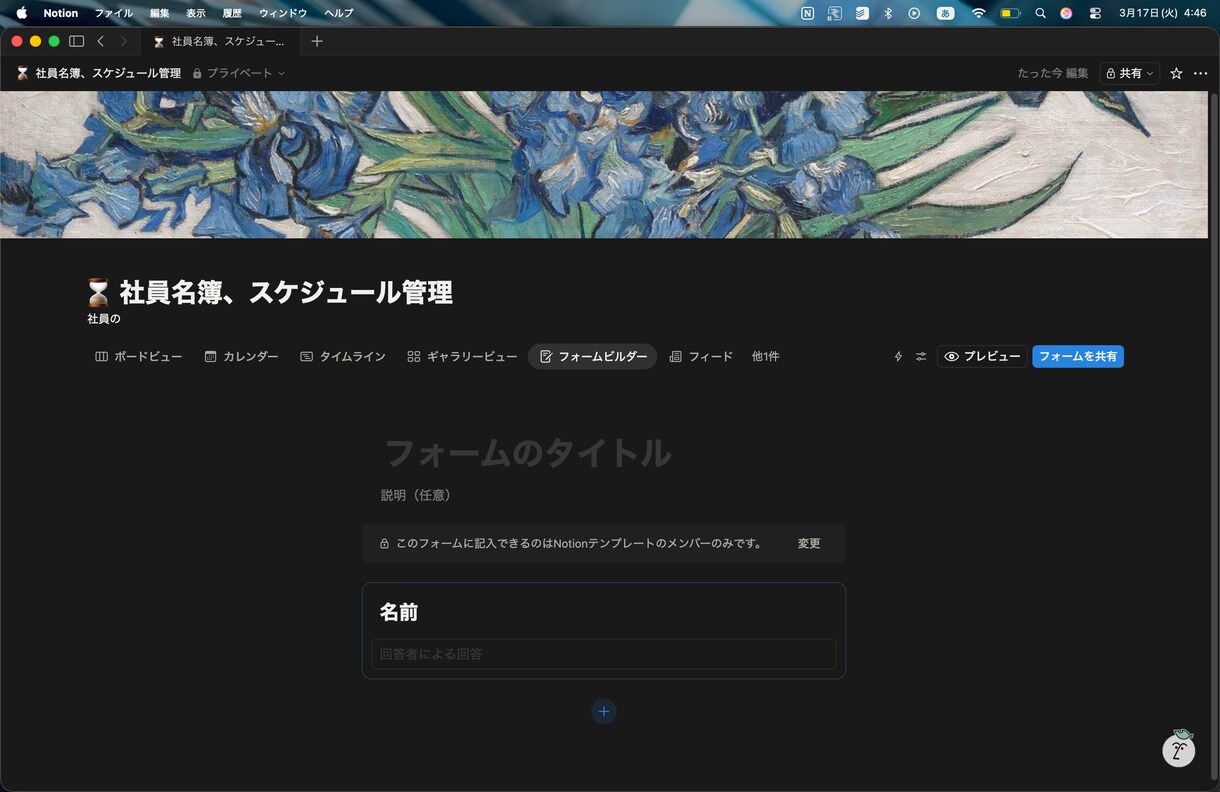Open the 履歴 menu

232,13
